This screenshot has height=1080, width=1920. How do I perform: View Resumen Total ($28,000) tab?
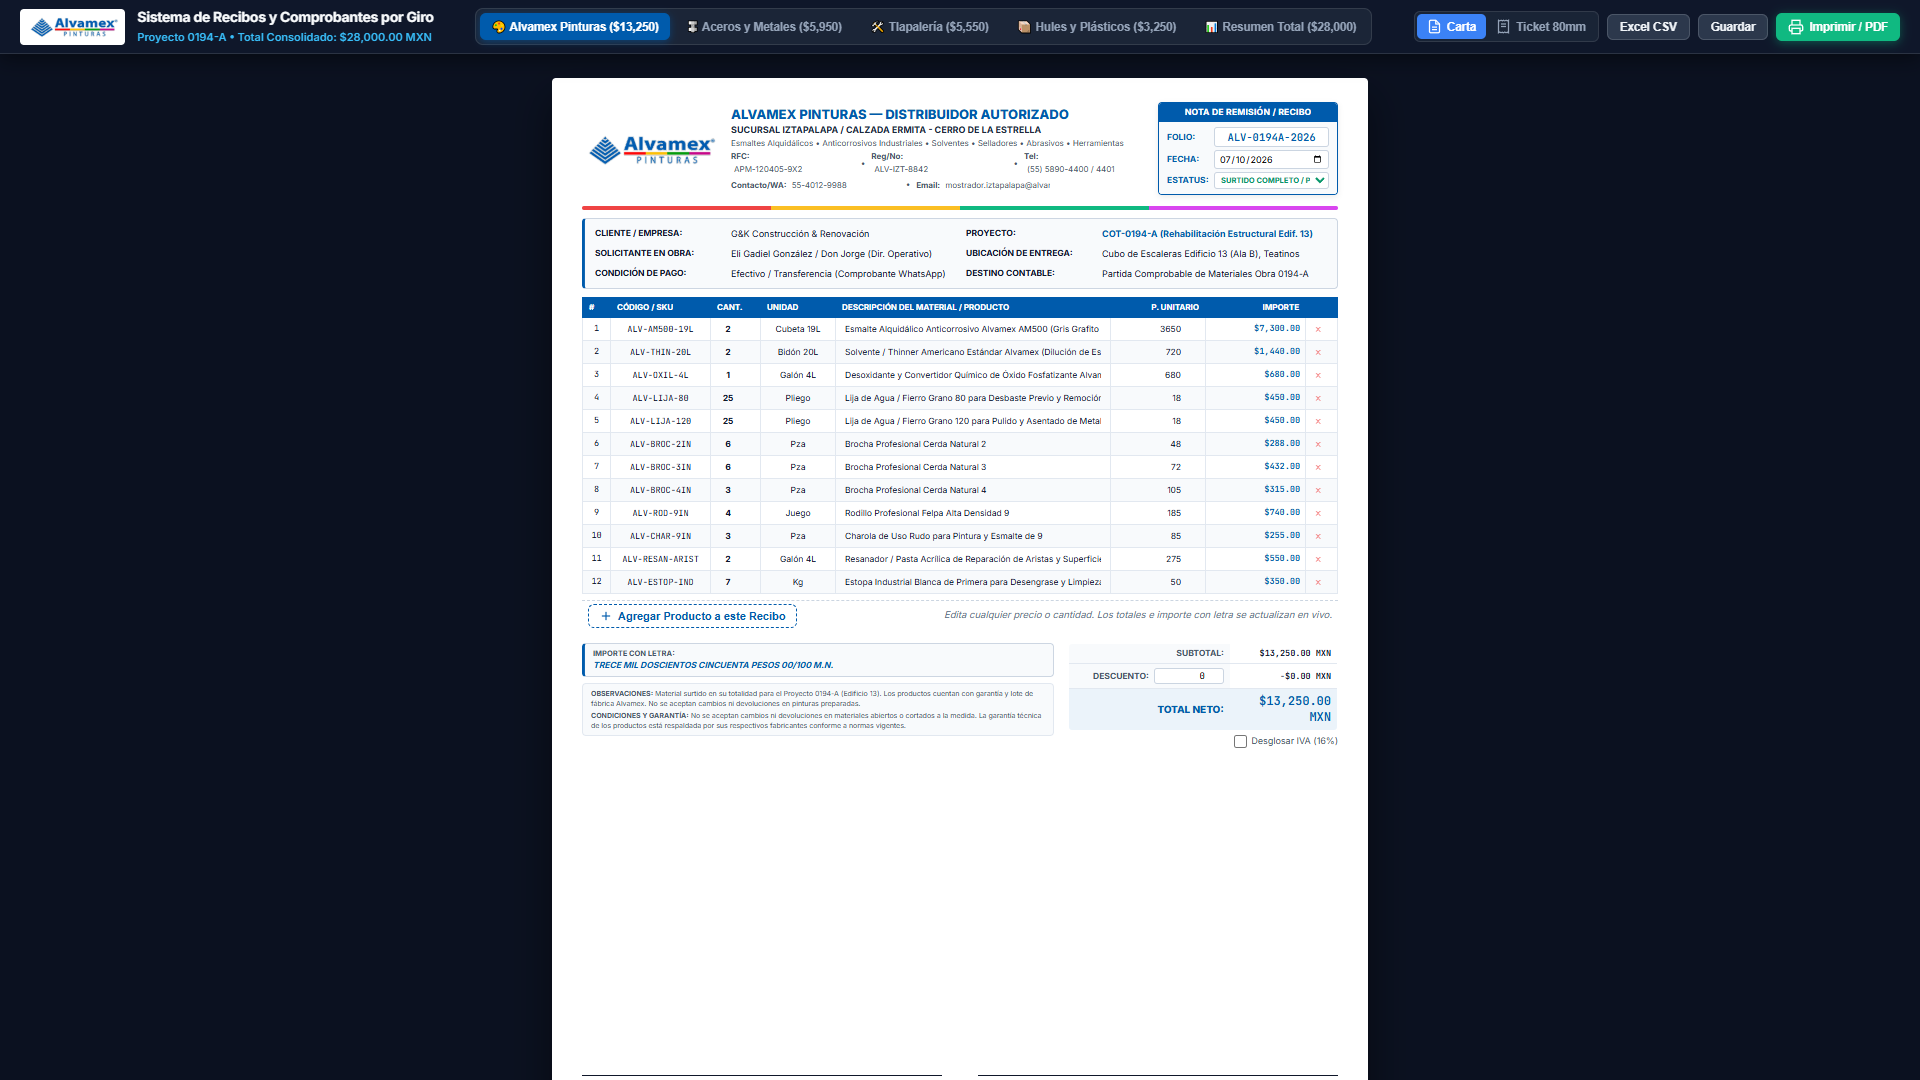[1281, 27]
